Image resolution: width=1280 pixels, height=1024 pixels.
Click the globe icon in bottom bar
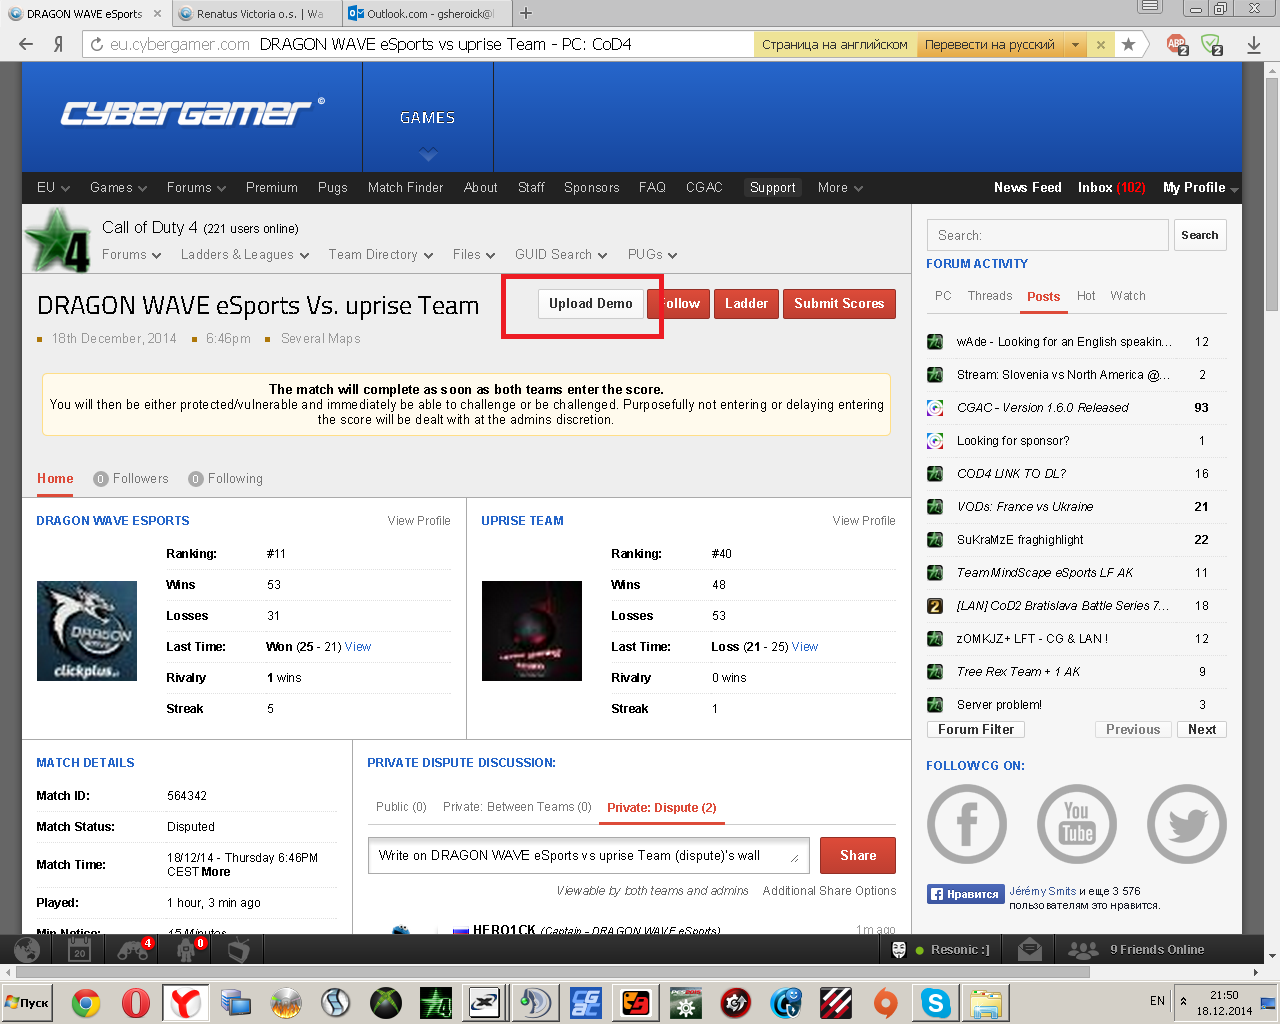point(27,950)
